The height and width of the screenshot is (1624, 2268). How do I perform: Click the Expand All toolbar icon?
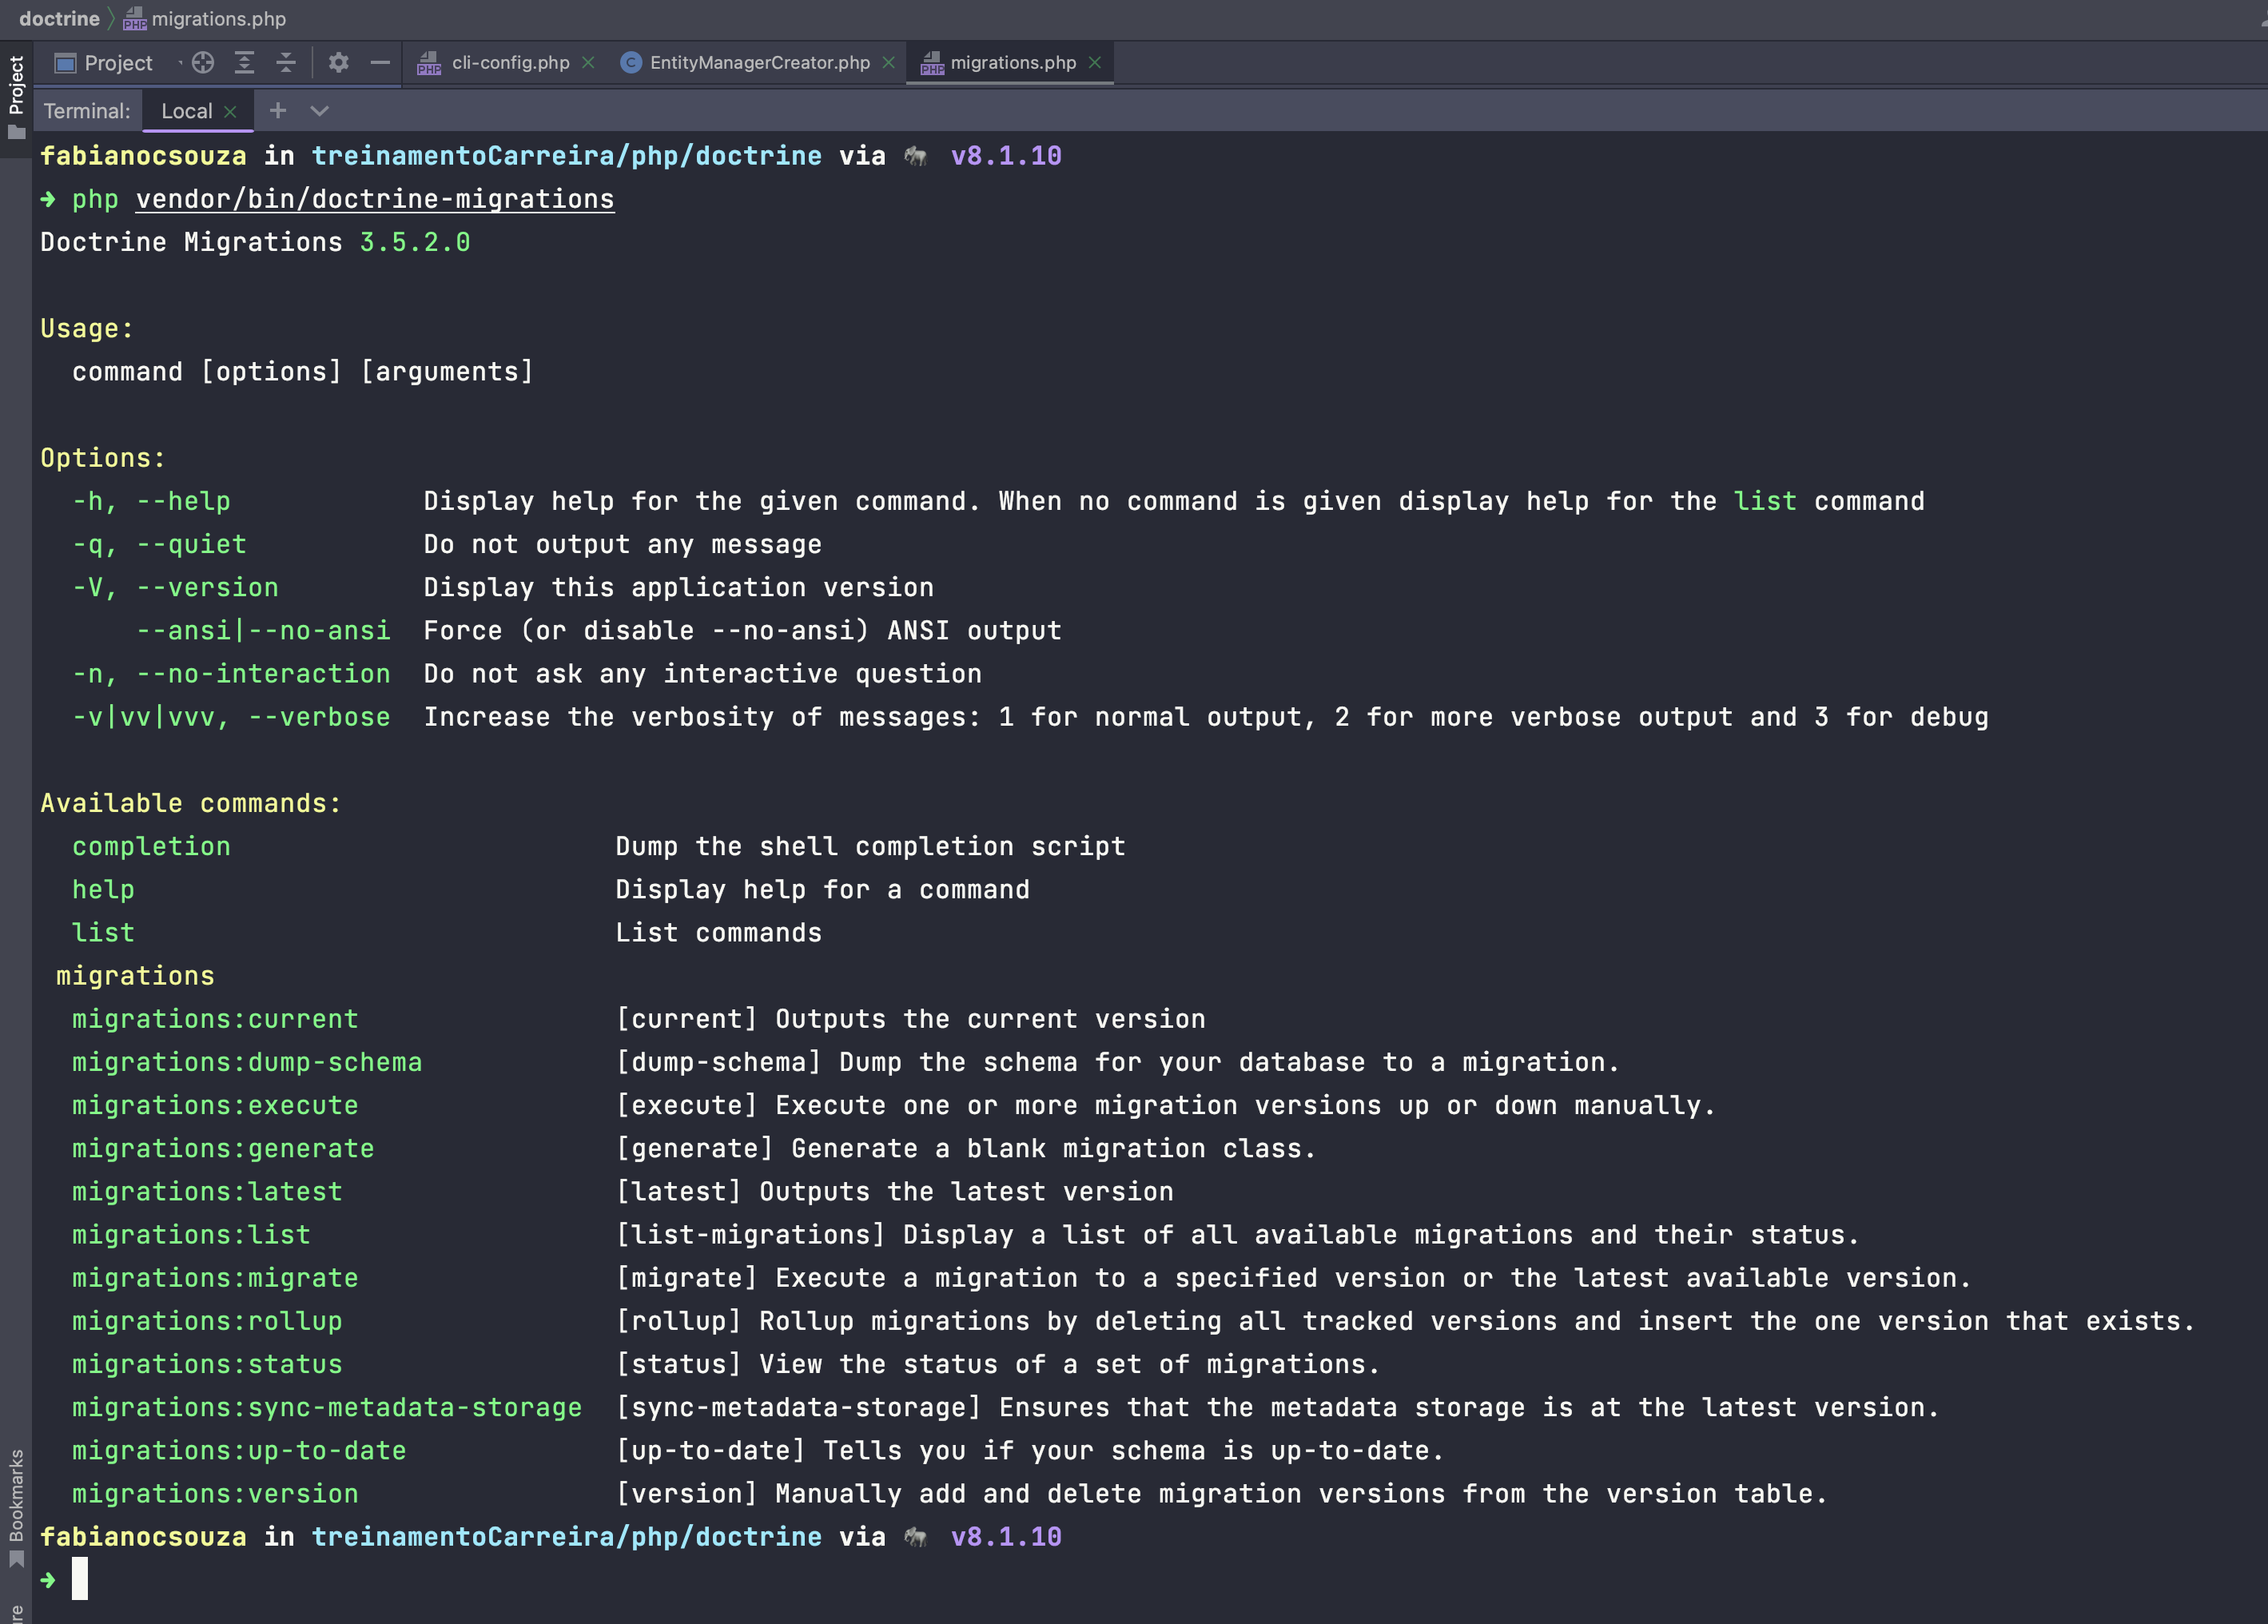[x=244, y=63]
